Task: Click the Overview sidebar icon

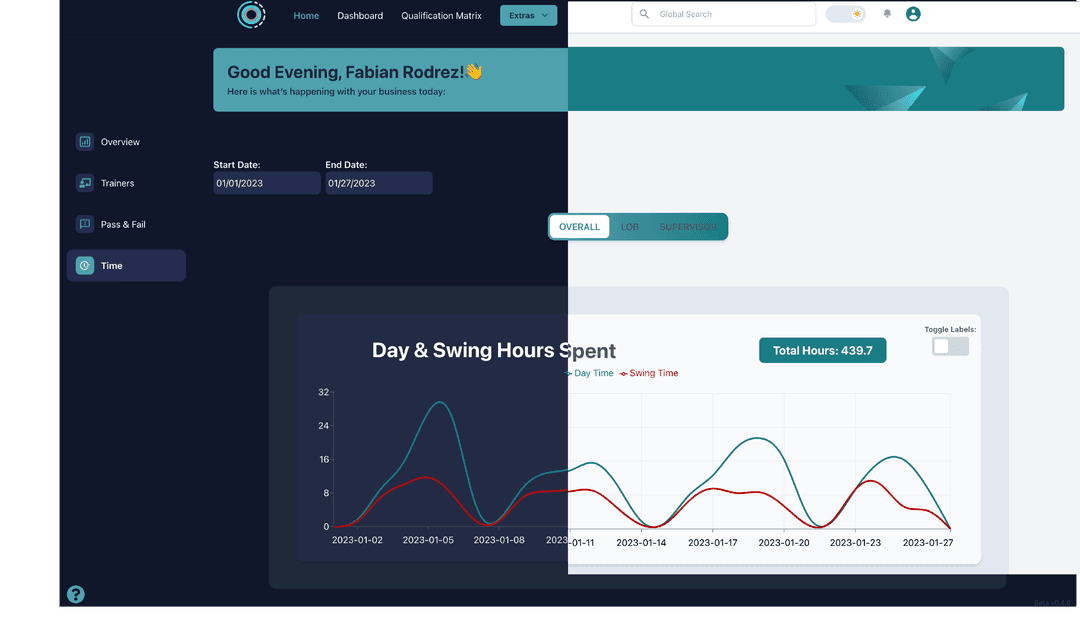Action: coord(85,142)
